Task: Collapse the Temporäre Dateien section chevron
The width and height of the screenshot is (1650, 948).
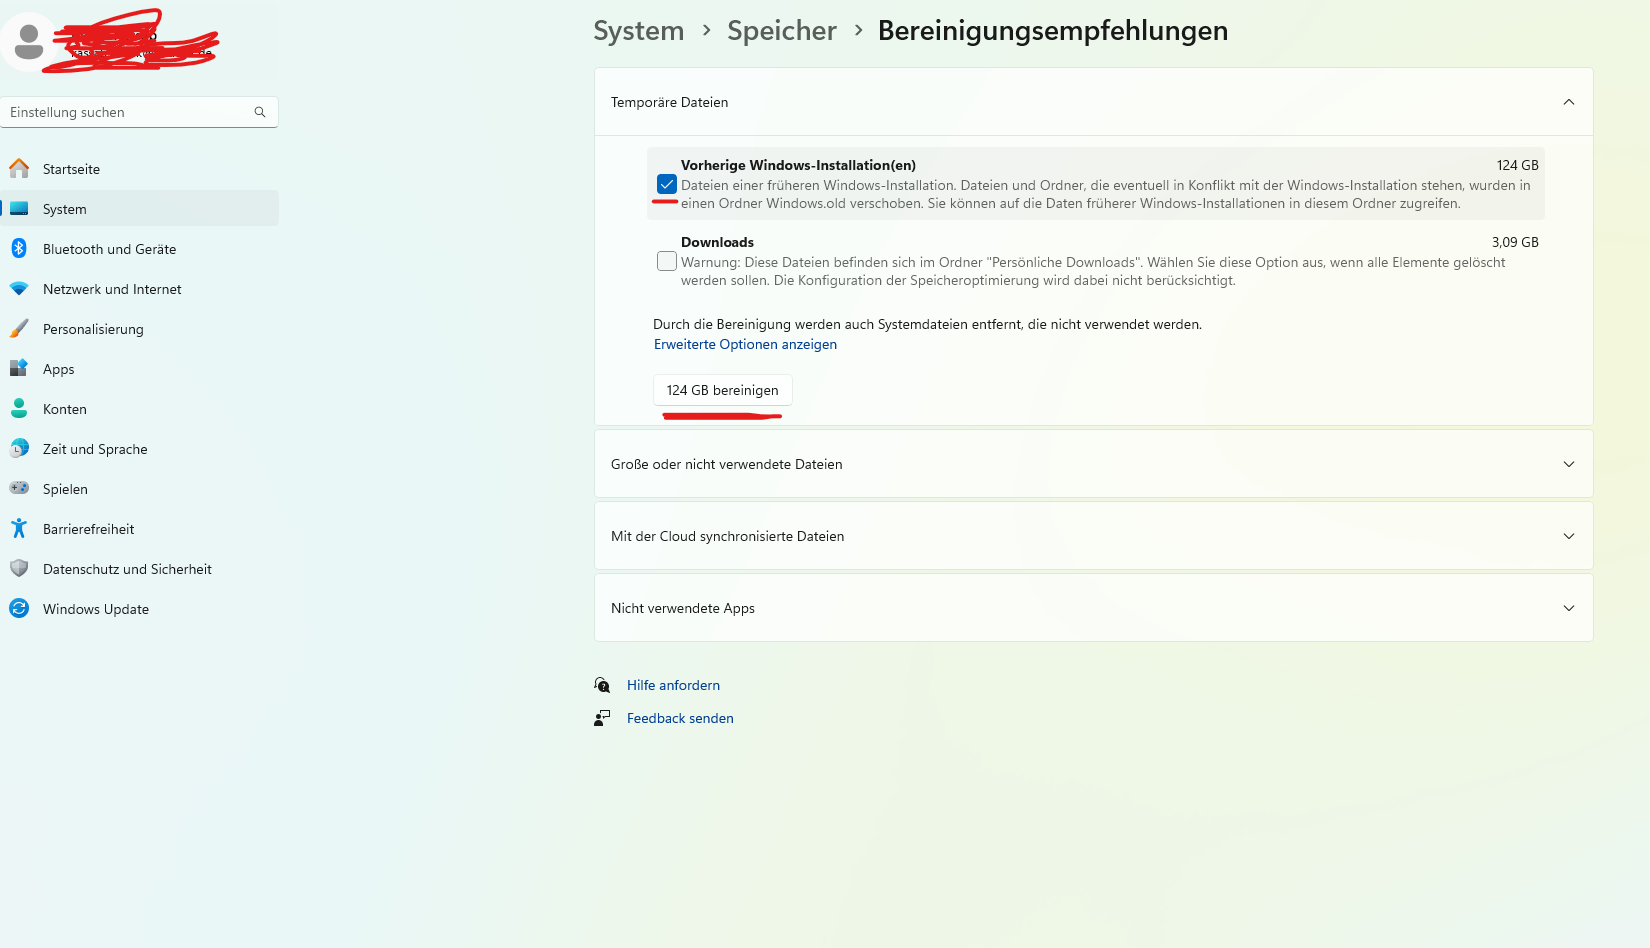Action: click(x=1569, y=102)
